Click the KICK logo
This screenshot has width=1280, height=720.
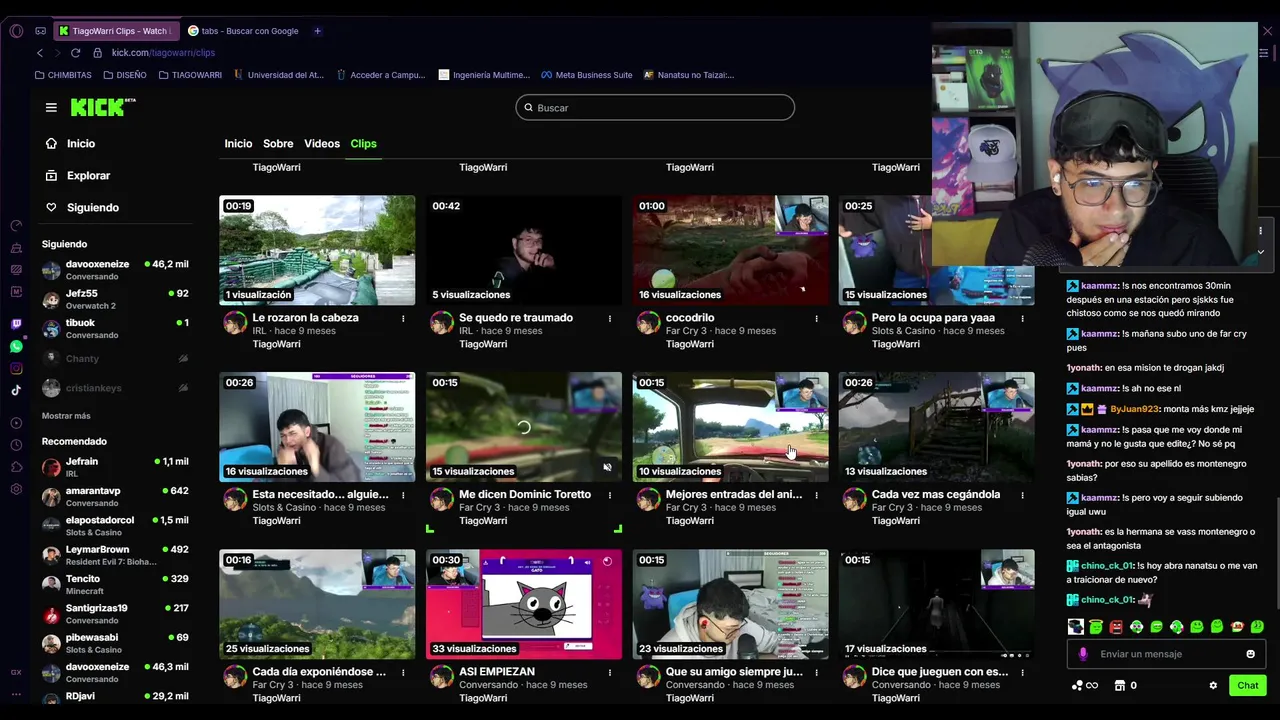[102, 107]
